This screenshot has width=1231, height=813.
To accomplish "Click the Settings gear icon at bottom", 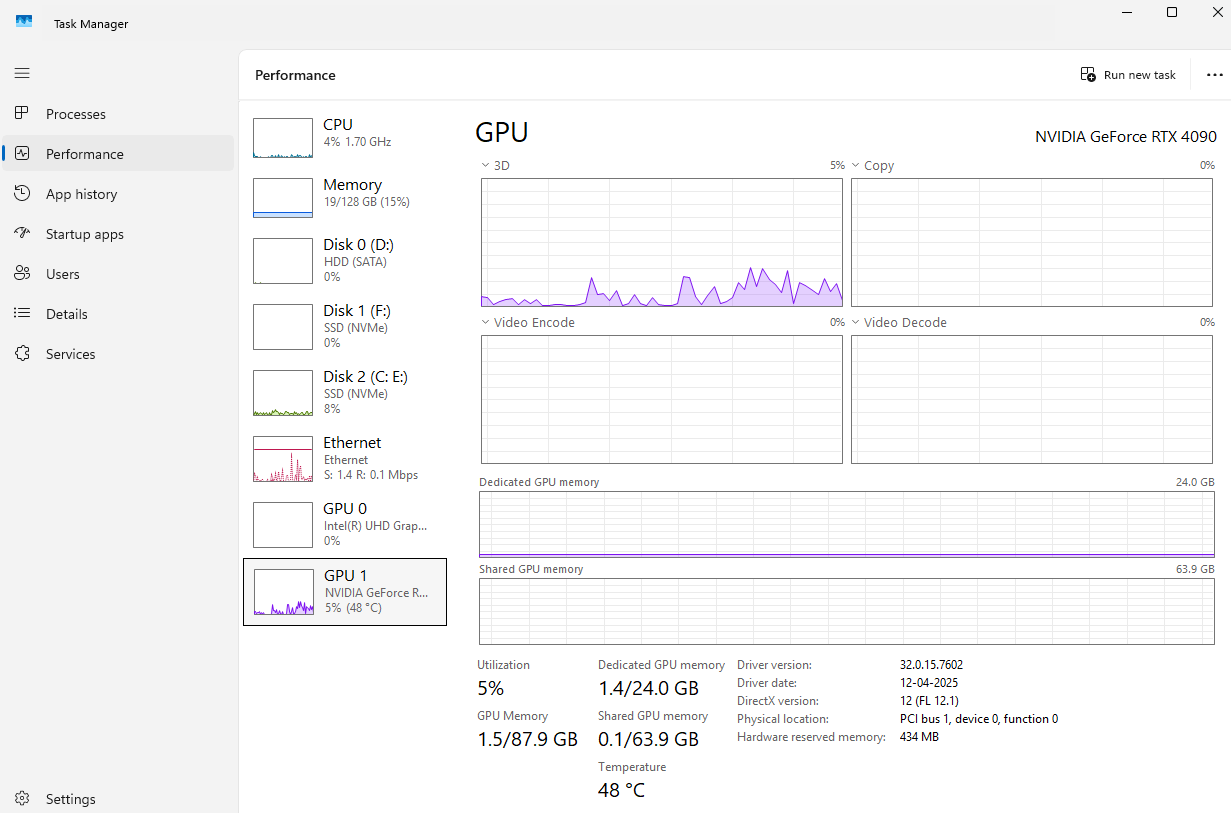I will tap(22, 799).
